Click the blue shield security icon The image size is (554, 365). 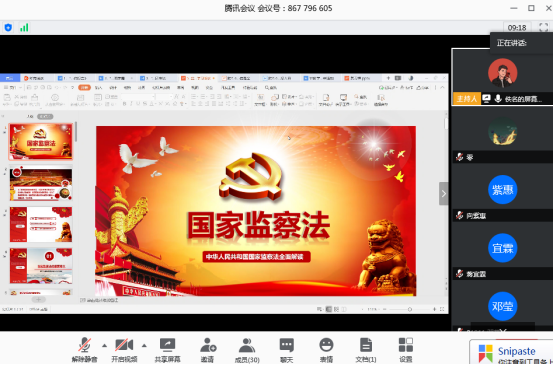(x=8, y=28)
